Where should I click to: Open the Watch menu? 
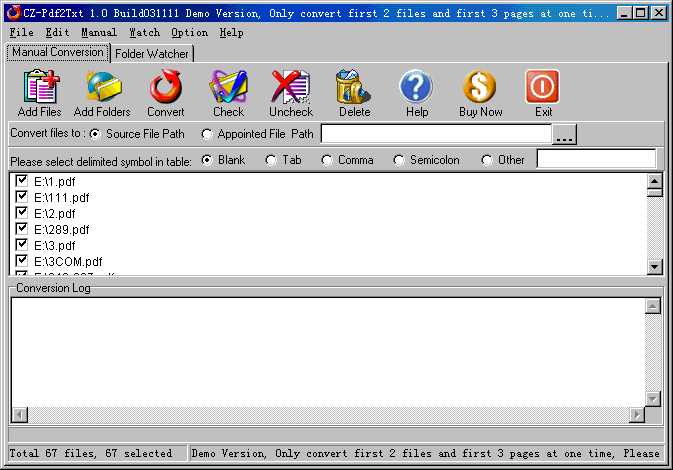pos(145,33)
